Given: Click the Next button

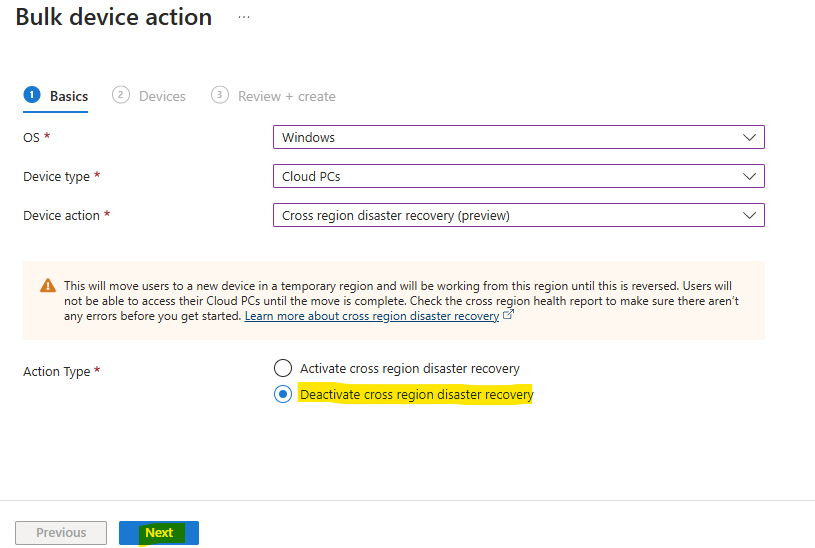Looking at the screenshot, I should point(159,533).
